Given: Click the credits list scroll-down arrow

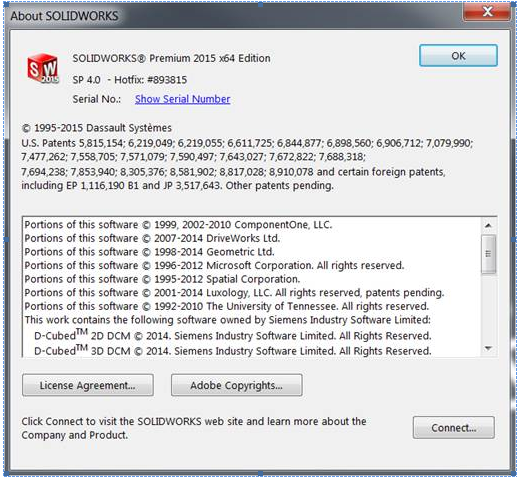Looking at the screenshot, I should 488,349.
